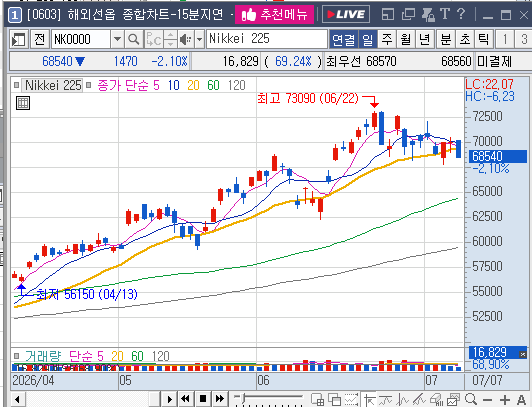The image size is (532, 407).
Task: Click the 최우선 68570 best quote text
Action: [x=361, y=61]
